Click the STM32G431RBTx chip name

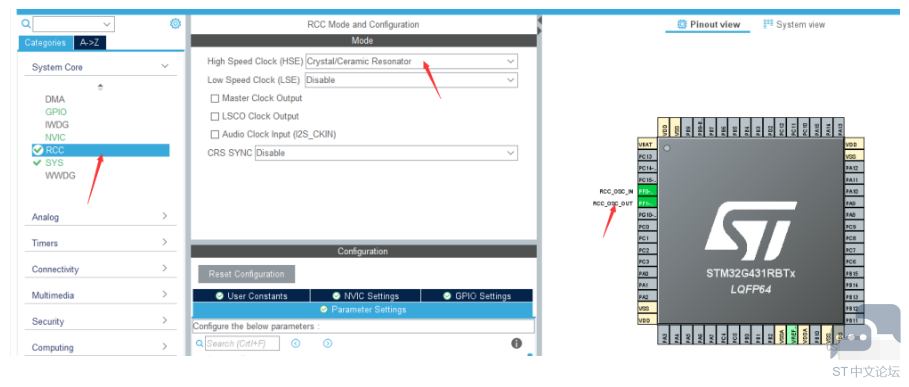click(x=751, y=273)
